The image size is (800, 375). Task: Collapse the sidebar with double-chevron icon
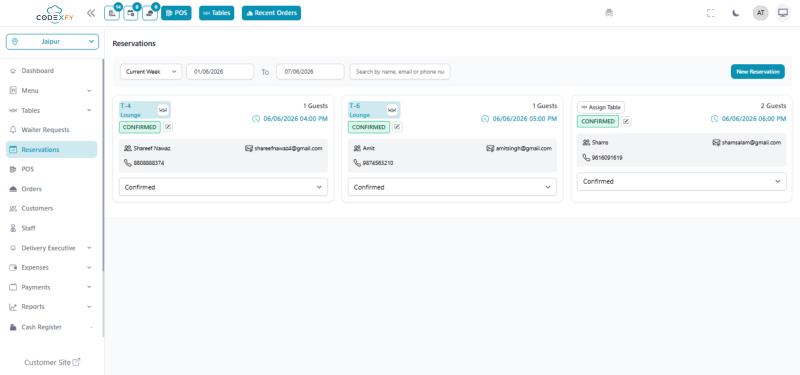pyautogui.click(x=91, y=13)
